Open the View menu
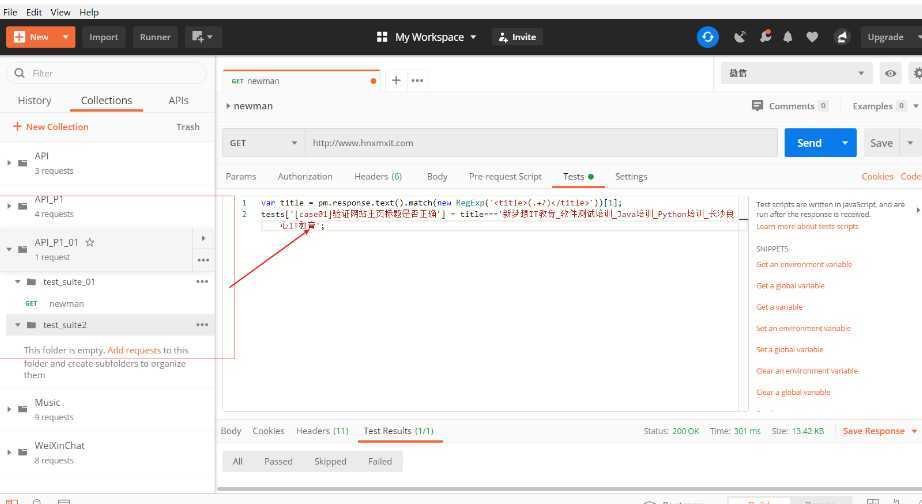Viewport: 922px width, 504px height. tap(60, 12)
